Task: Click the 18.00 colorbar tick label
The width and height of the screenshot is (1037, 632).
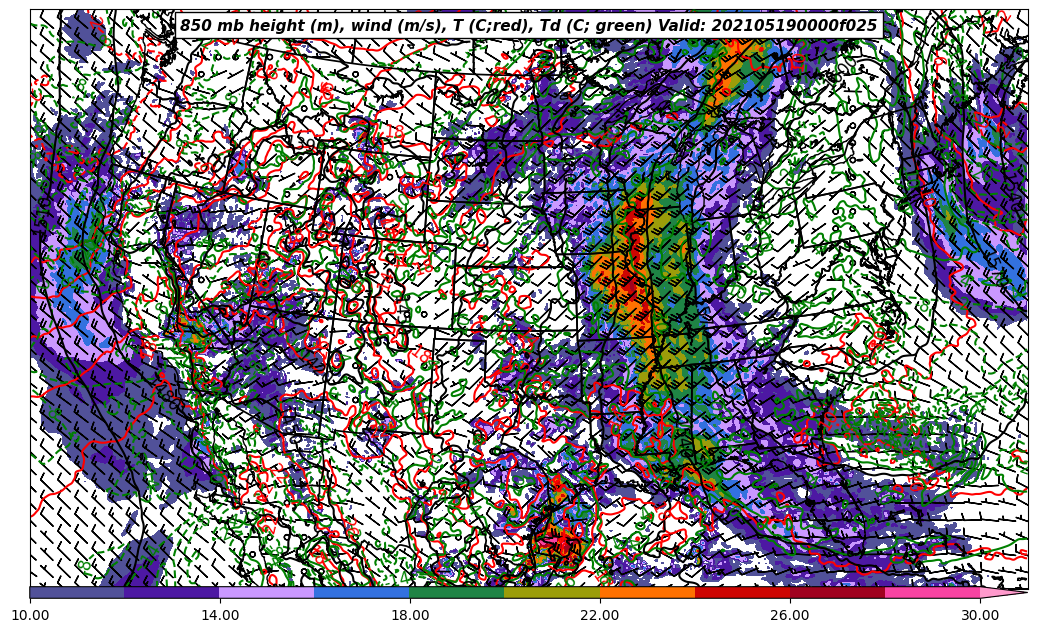Action: point(410,615)
